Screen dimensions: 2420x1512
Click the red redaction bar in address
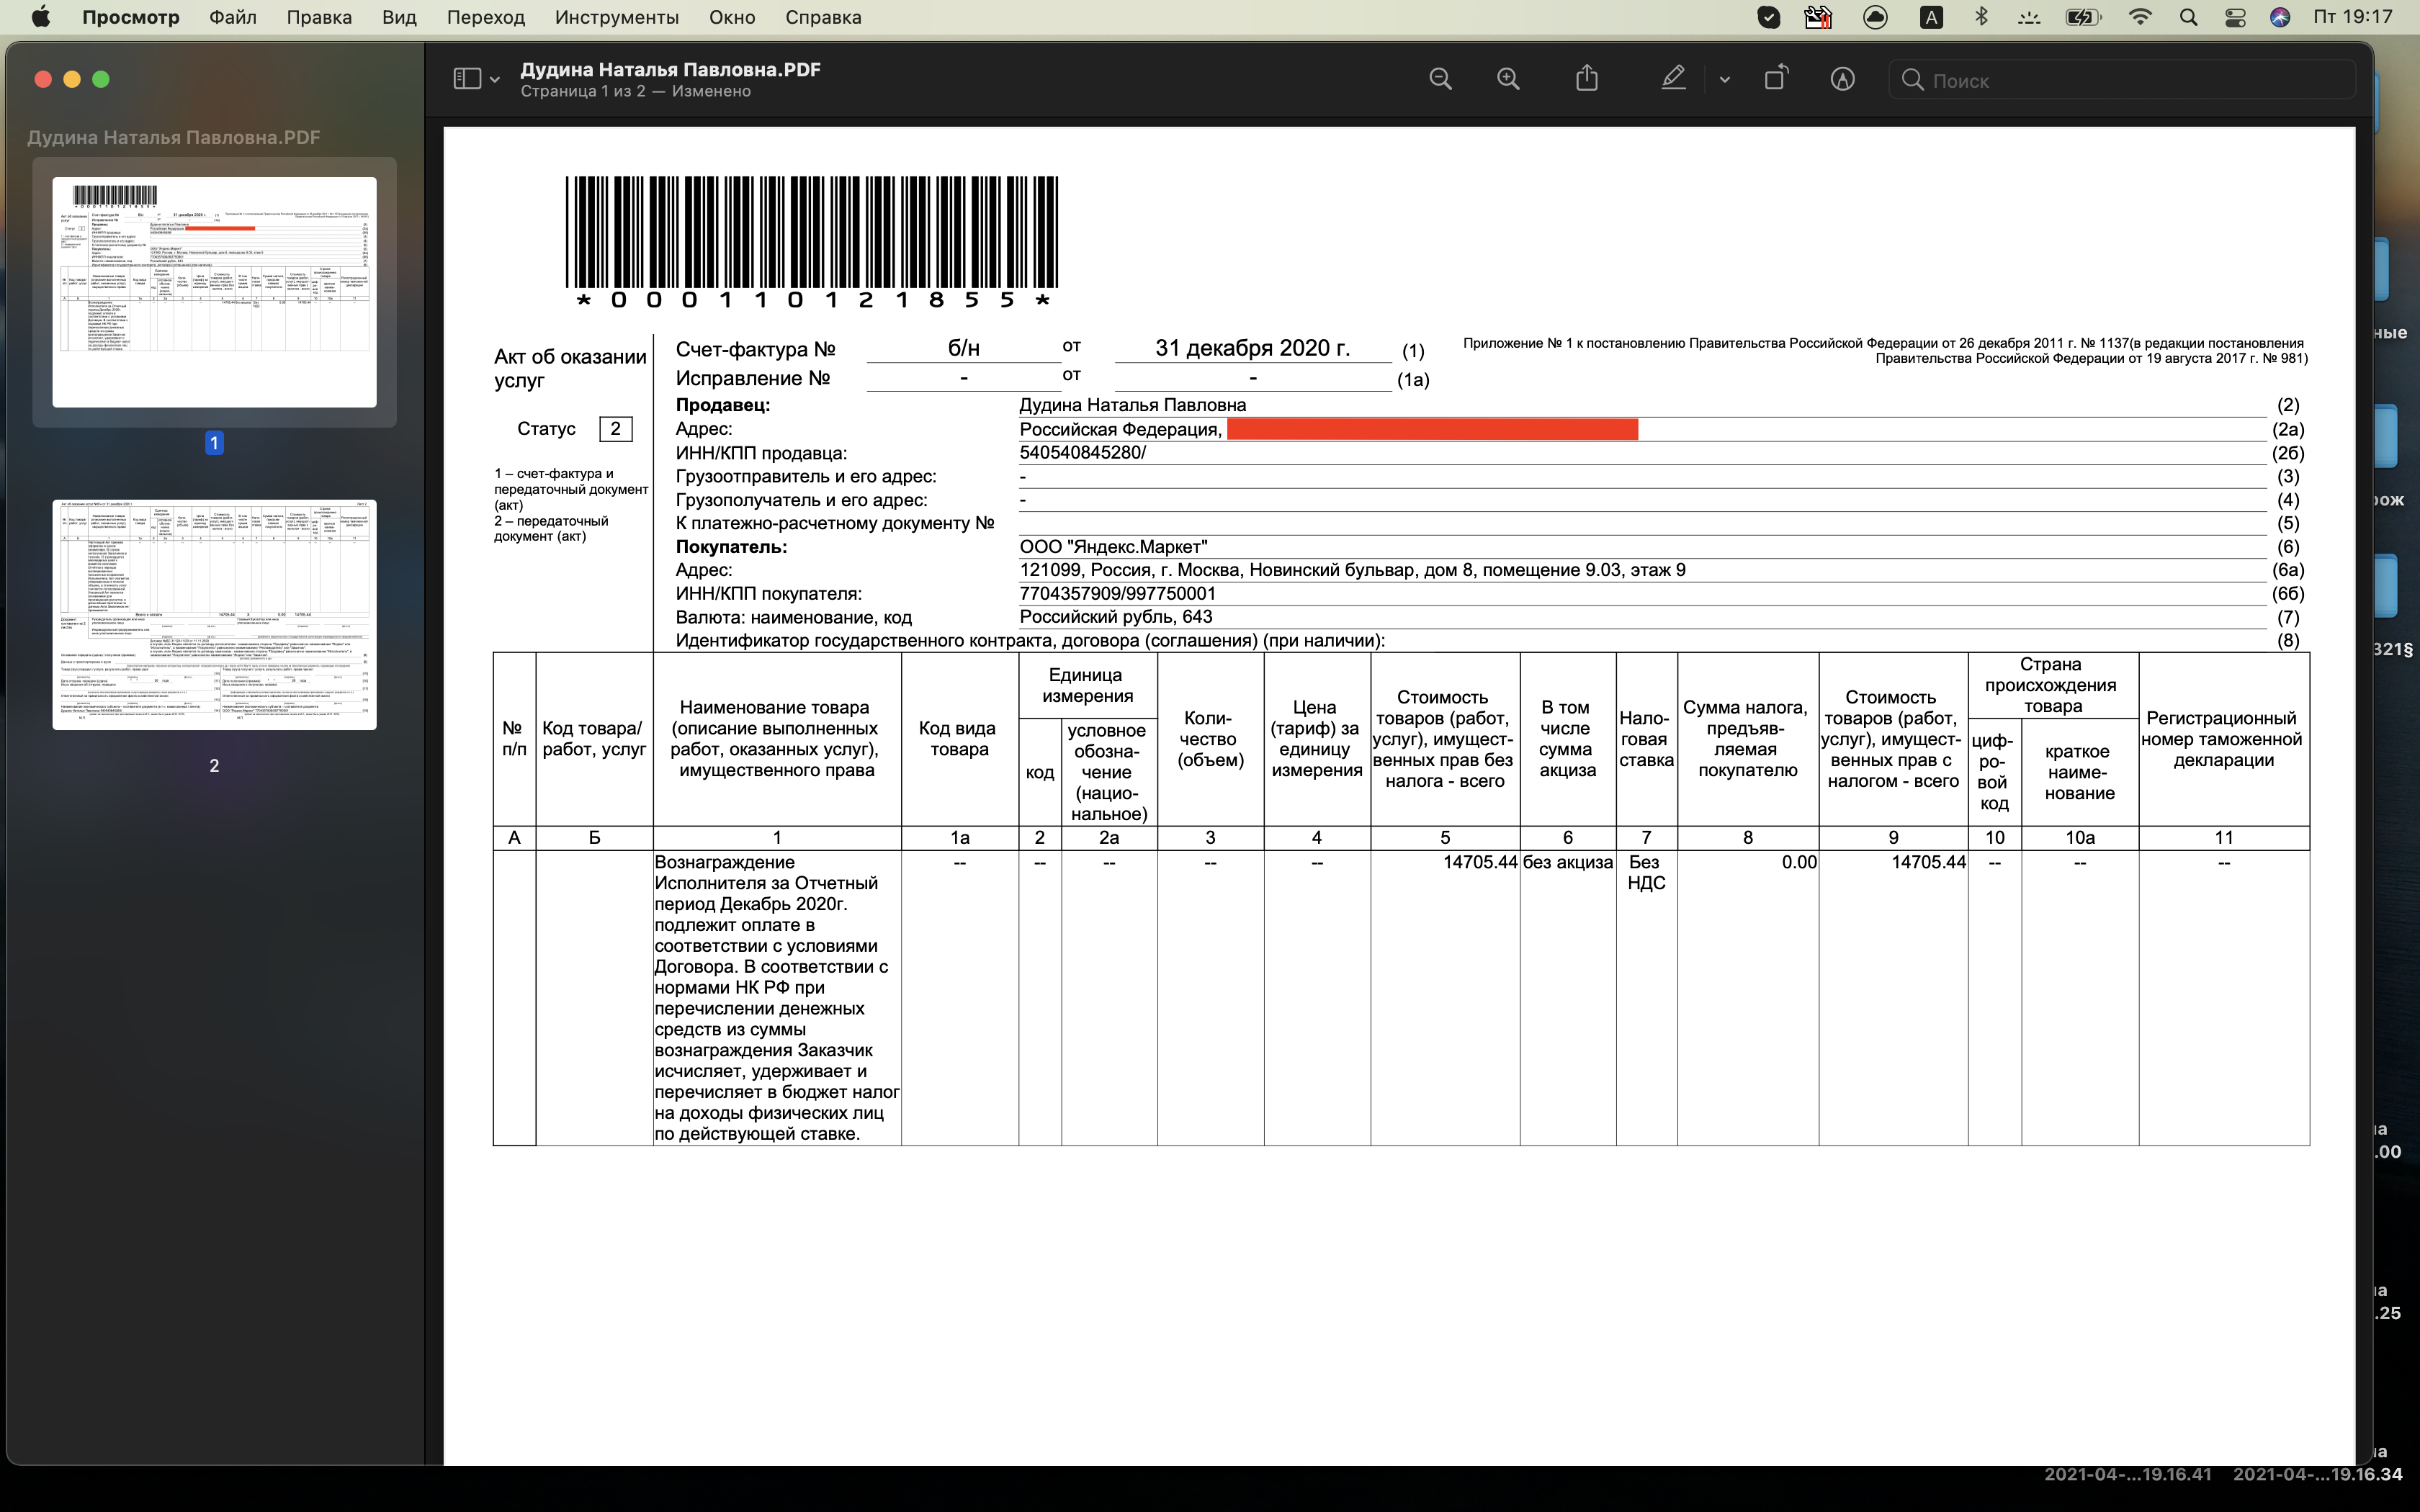tap(1431, 429)
